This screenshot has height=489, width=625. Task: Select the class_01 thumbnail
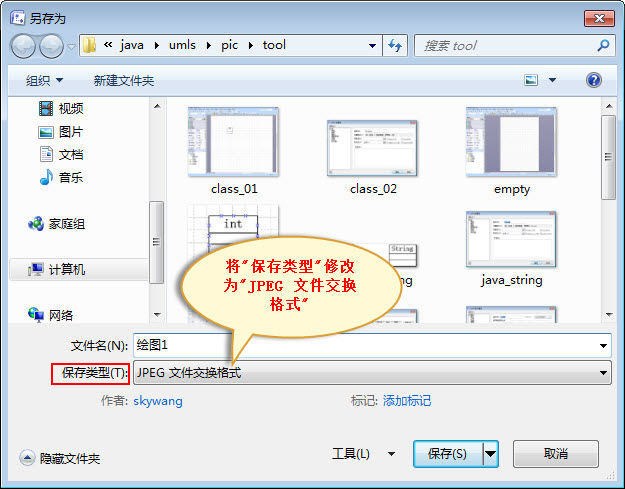(x=234, y=151)
